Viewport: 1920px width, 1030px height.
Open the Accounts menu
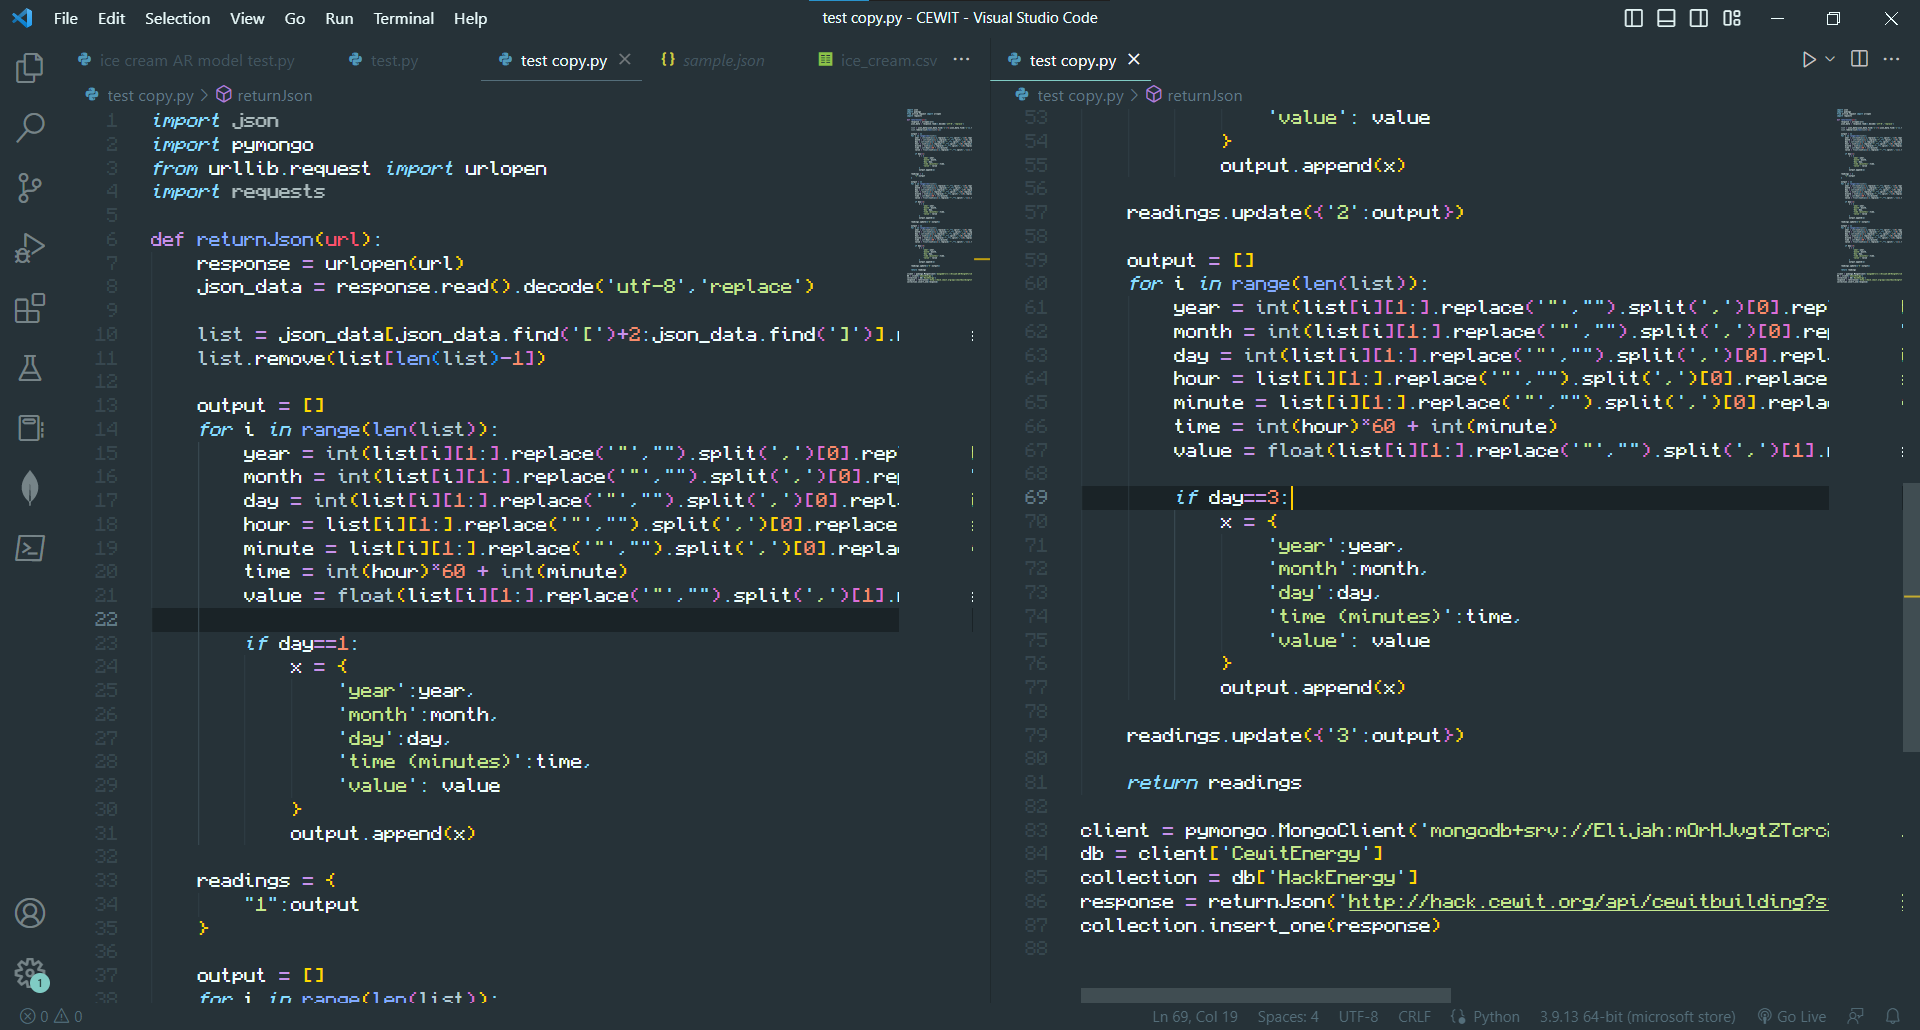[30, 913]
